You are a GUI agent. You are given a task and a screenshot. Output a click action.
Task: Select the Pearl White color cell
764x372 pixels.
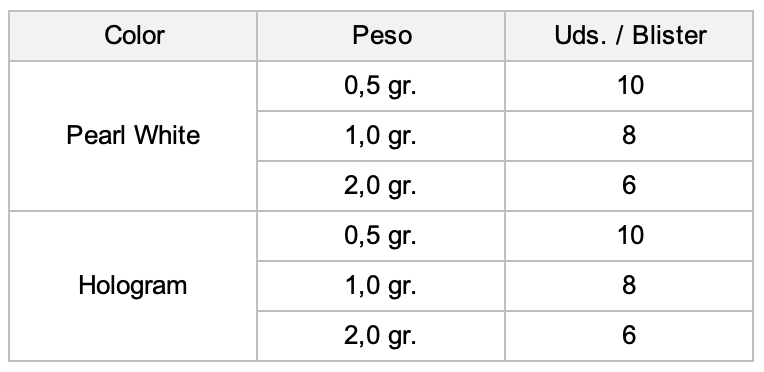click(x=133, y=136)
